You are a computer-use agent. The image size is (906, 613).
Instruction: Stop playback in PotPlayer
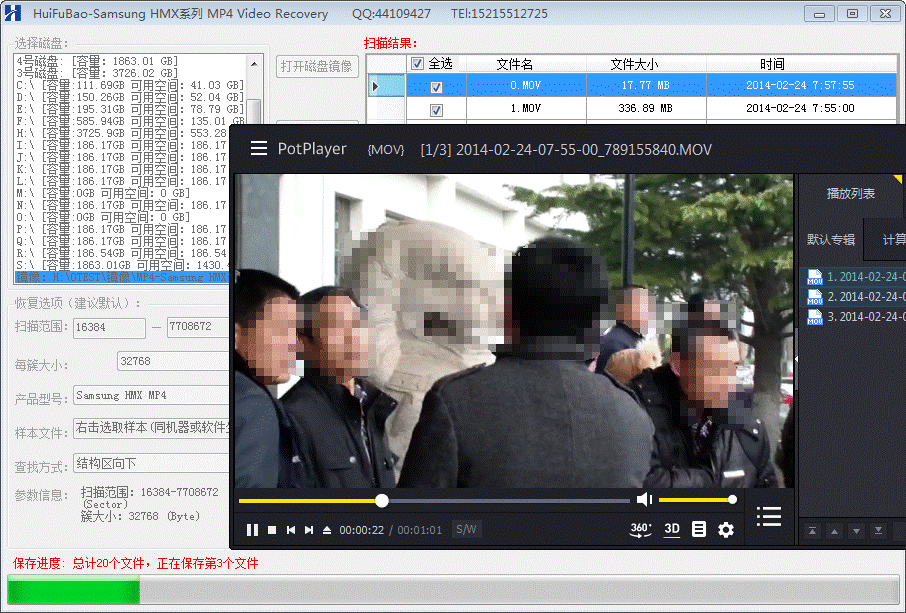[x=272, y=530]
